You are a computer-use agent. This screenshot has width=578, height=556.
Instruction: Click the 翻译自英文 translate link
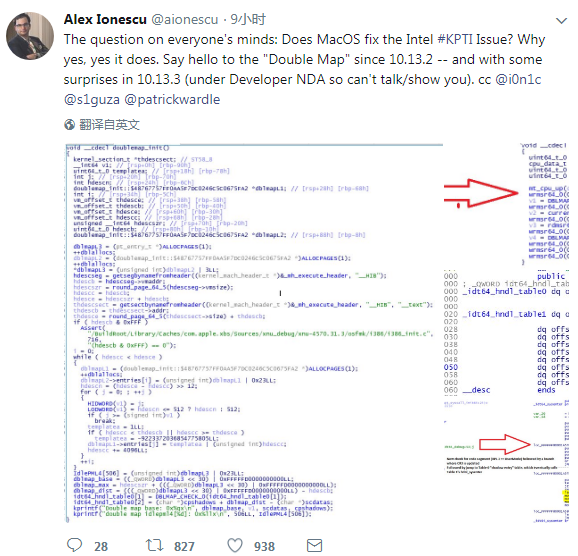109,125
